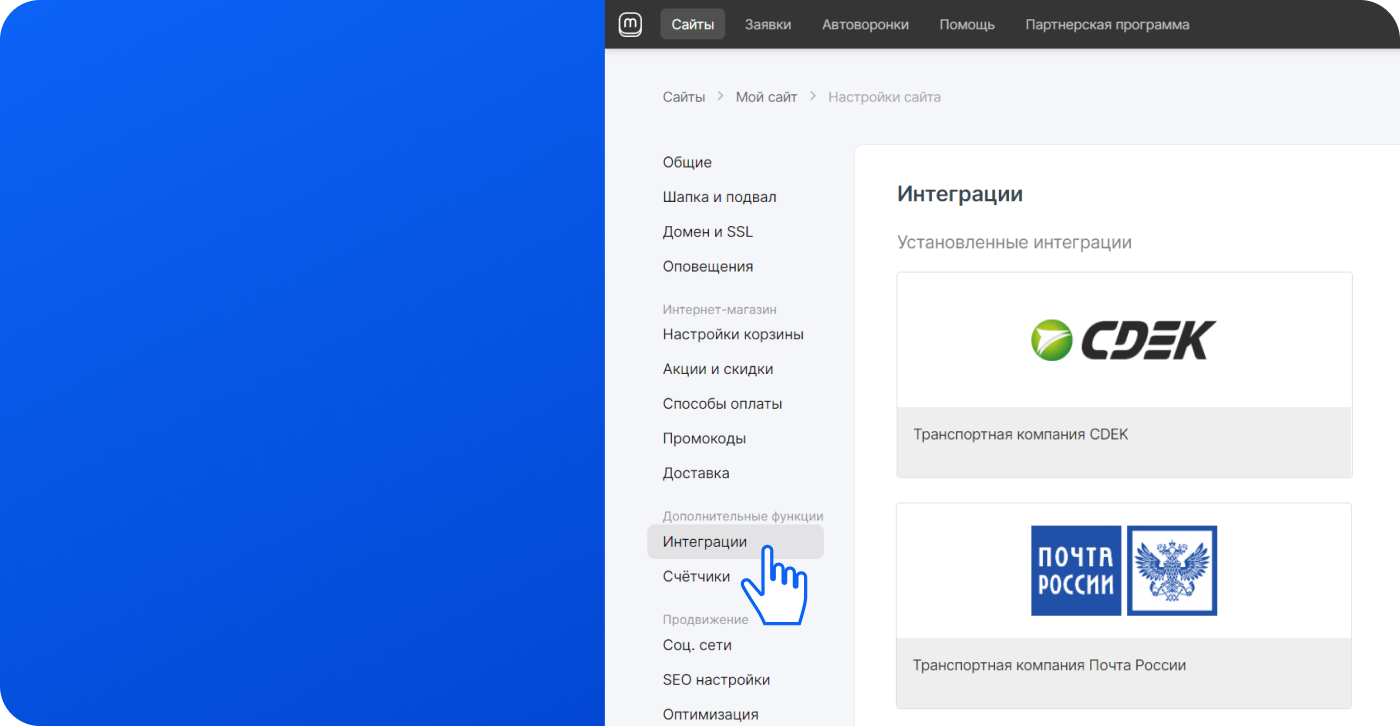This screenshot has width=1400, height=726.
Task: Open the Оповещения sidebar item
Action: pyautogui.click(x=708, y=266)
